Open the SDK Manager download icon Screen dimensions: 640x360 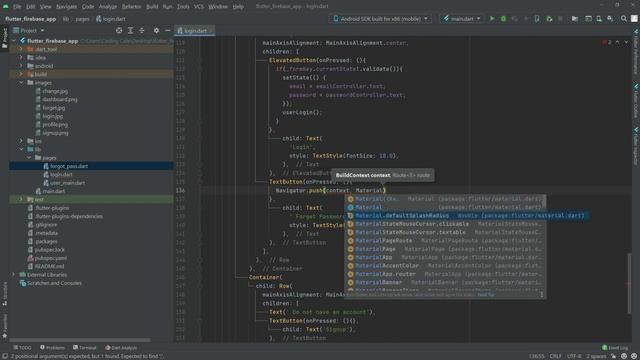coord(610,19)
